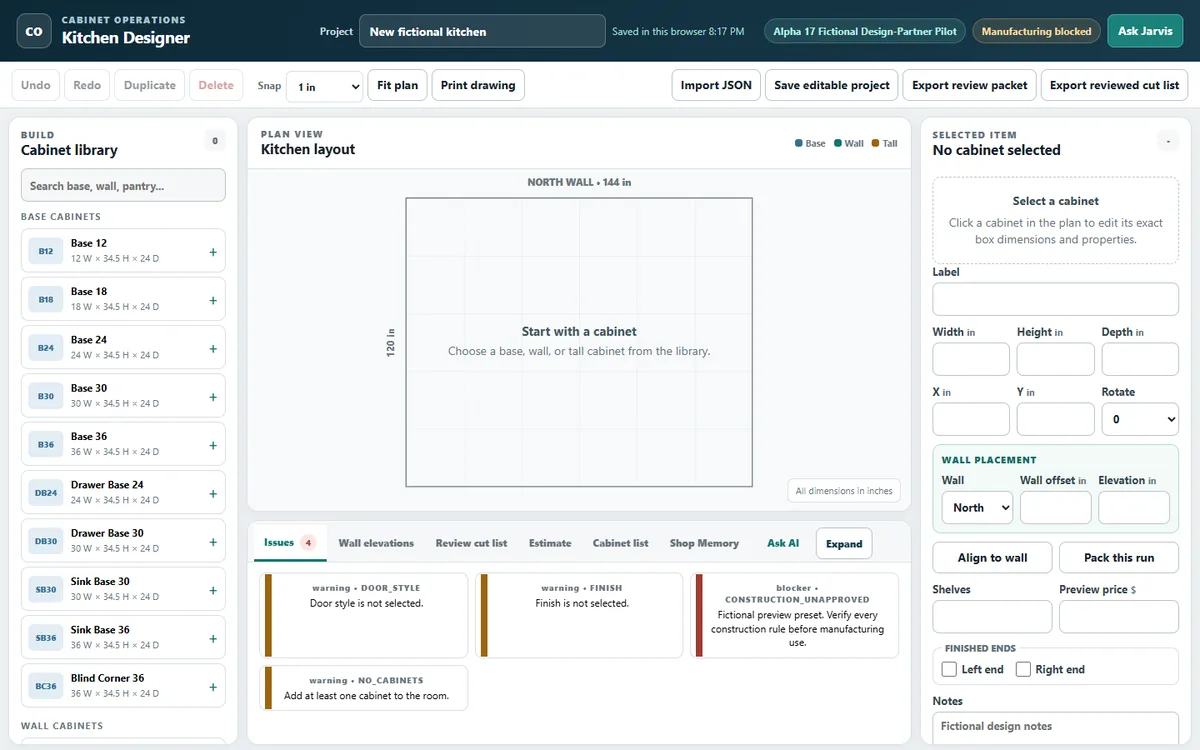1200x750 pixels.
Task: Open the Cabinet list tab
Action: click(x=620, y=543)
